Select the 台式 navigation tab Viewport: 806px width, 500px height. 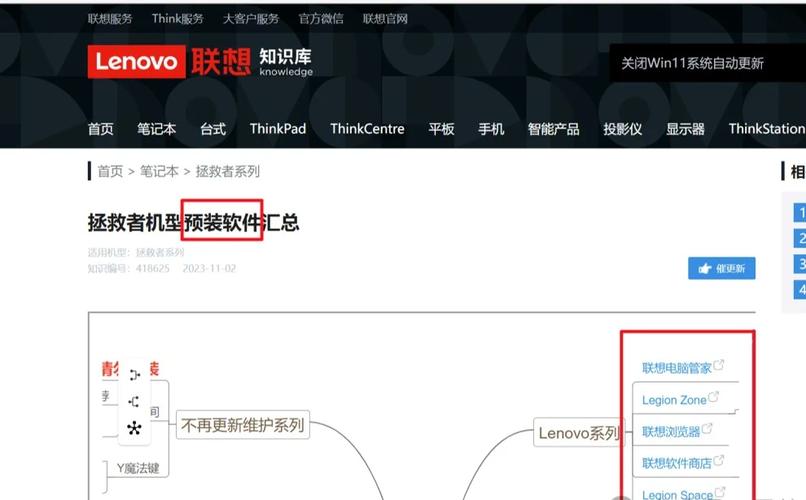click(213, 128)
